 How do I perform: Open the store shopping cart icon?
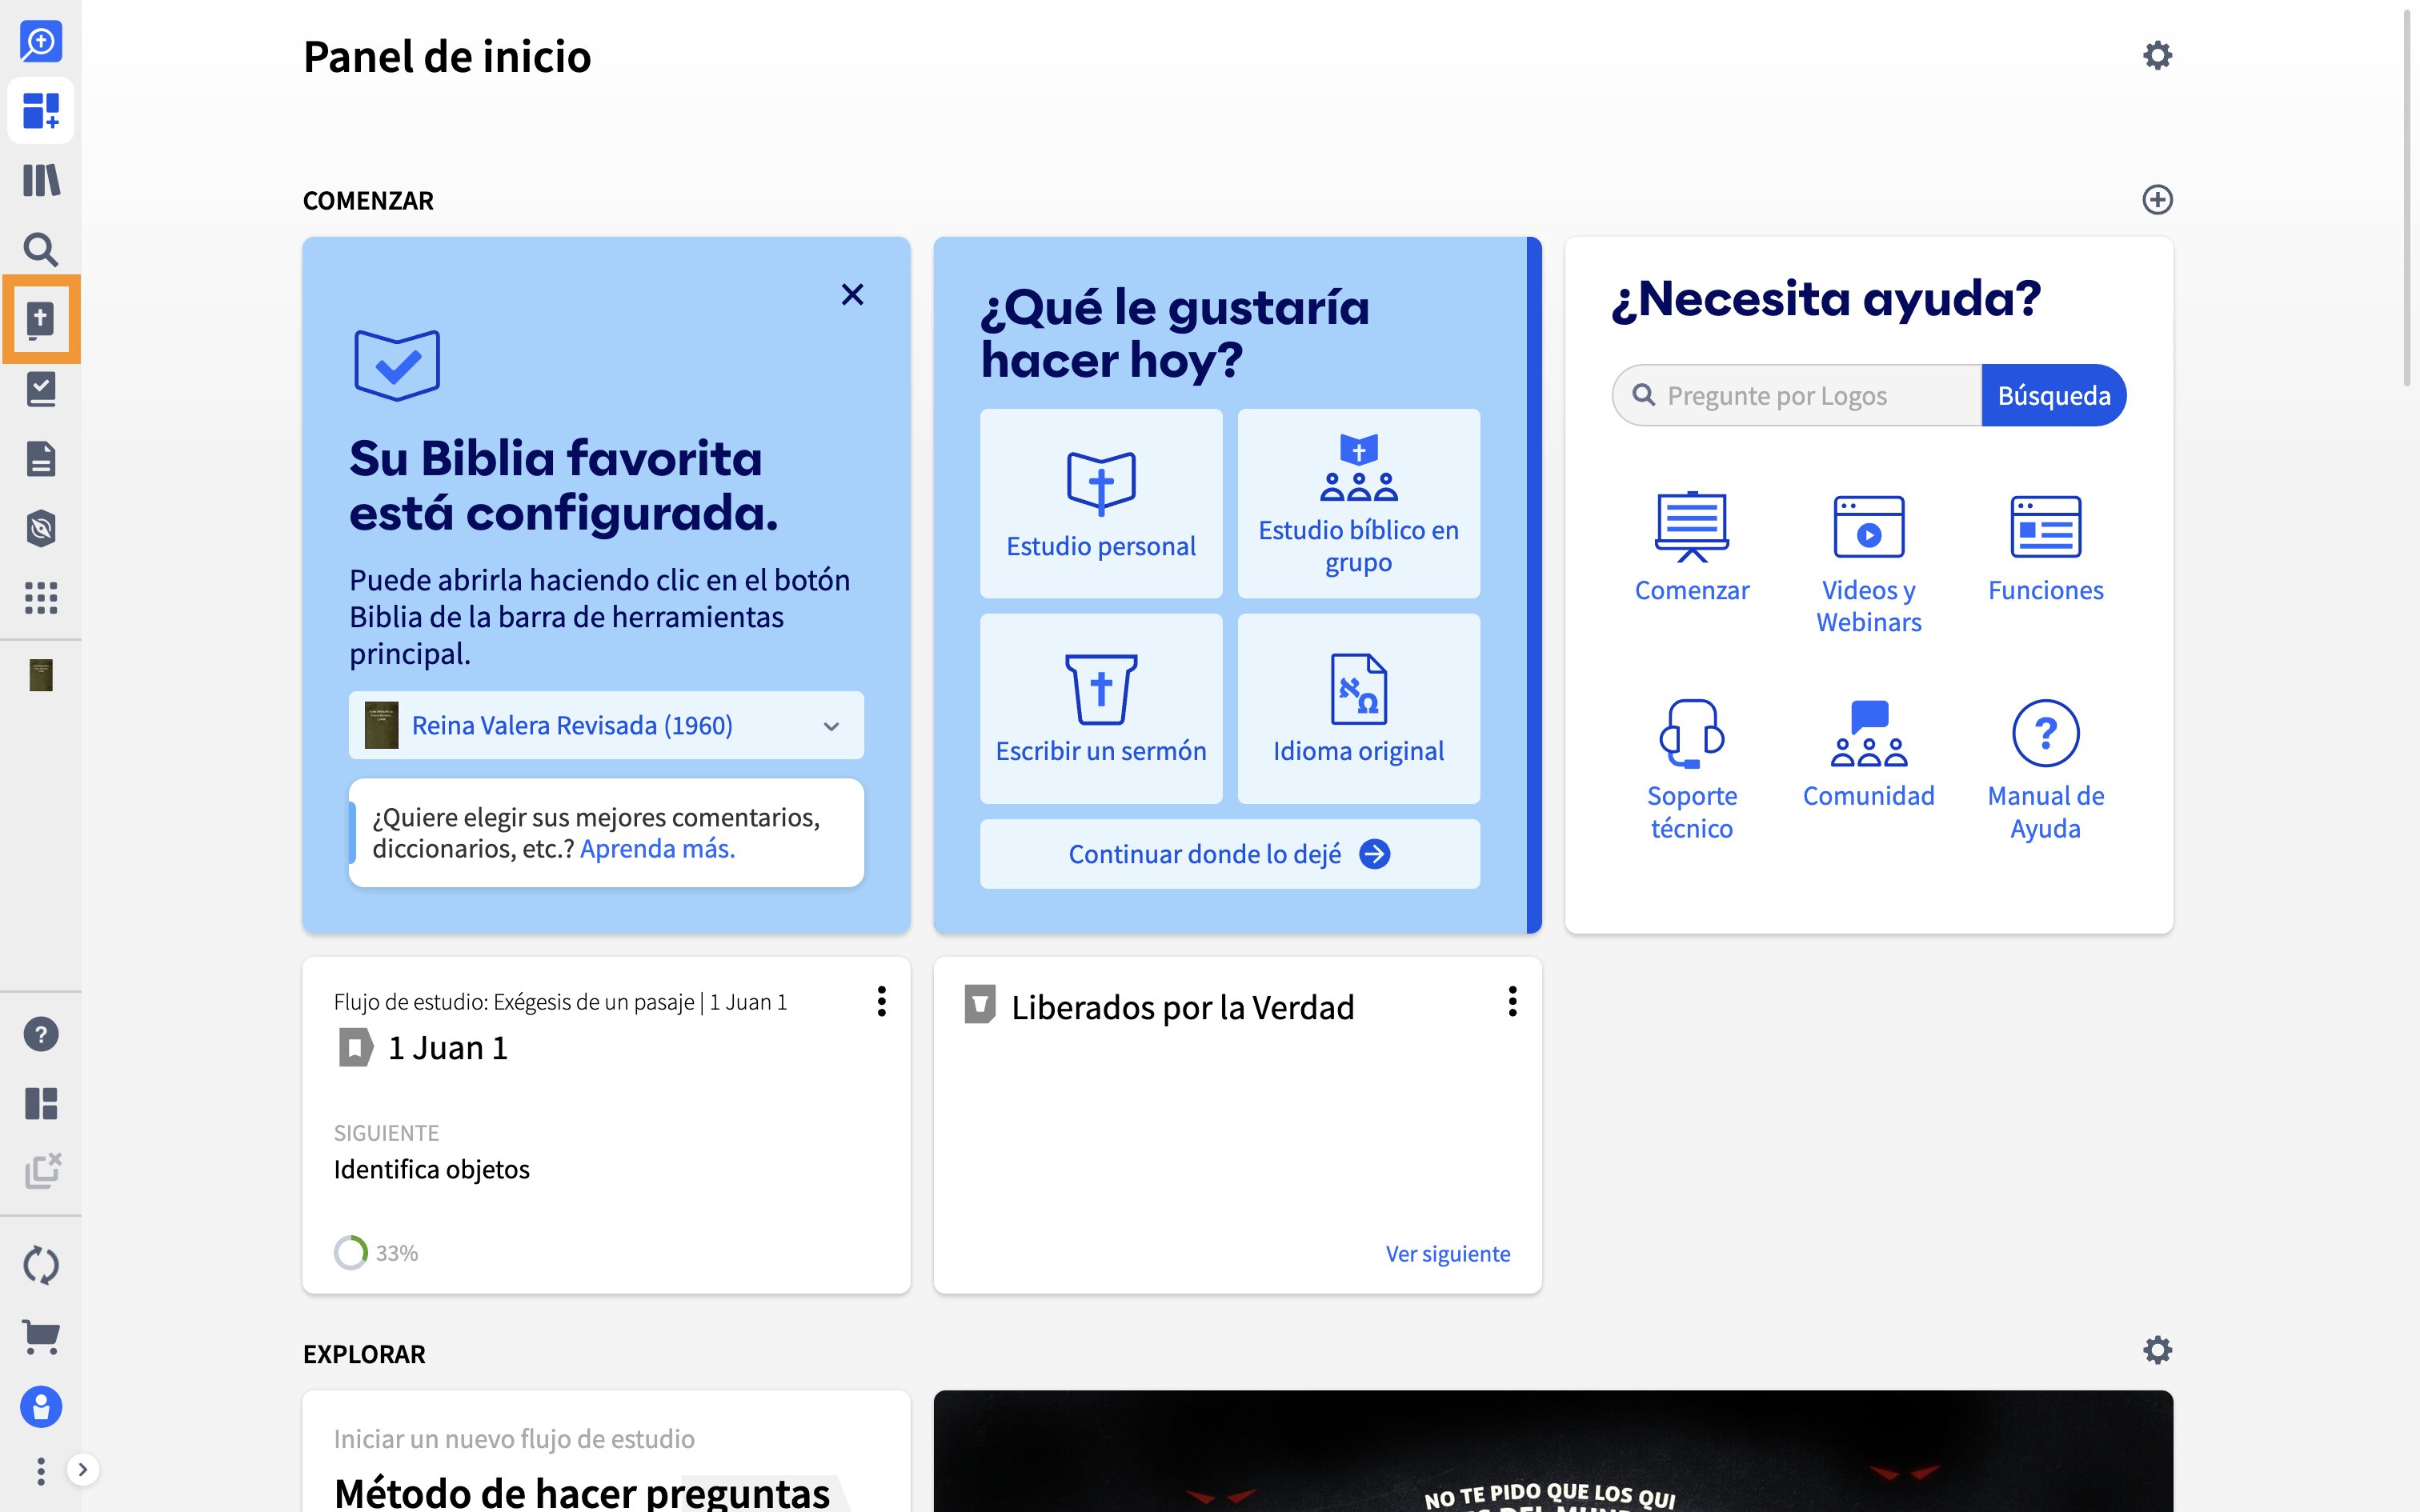(41, 1336)
